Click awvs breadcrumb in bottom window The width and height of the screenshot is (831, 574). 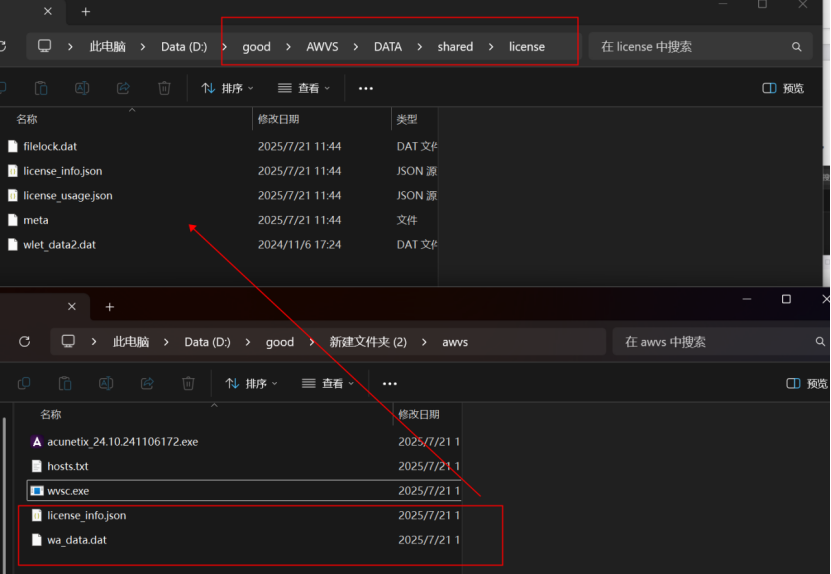point(455,342)
